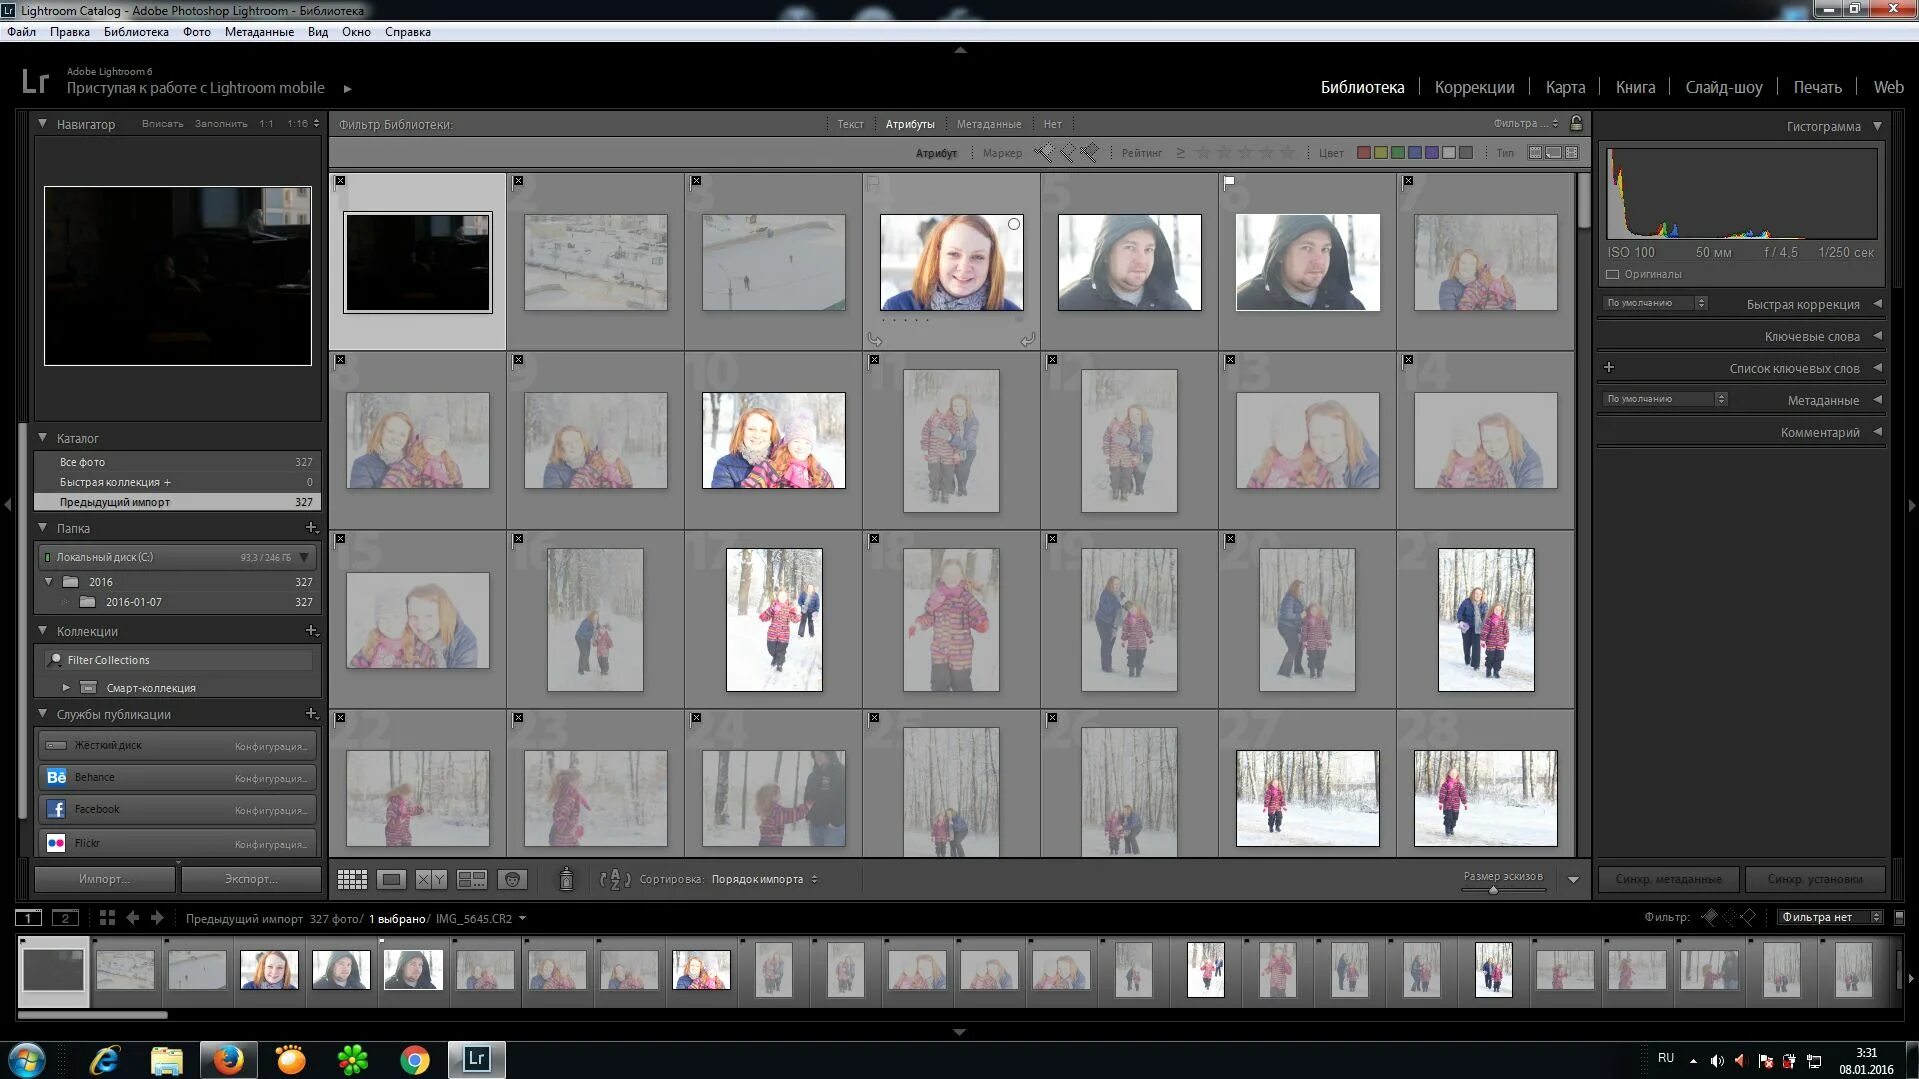Adjust the thumbnail size slider
1919x1079 pixels.
pos(1493,889)
